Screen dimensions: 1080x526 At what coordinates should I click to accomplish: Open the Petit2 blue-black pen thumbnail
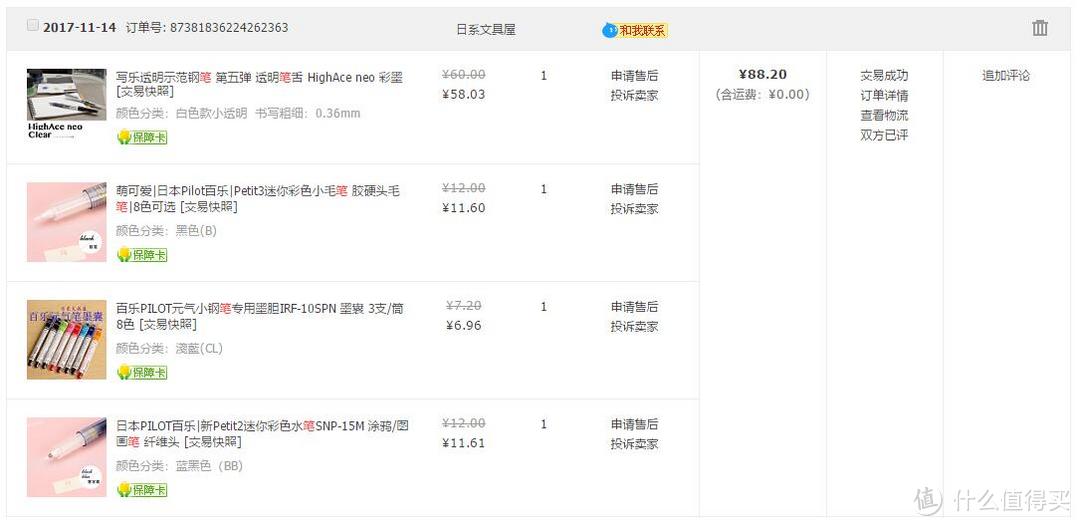(x=67, y=457)
